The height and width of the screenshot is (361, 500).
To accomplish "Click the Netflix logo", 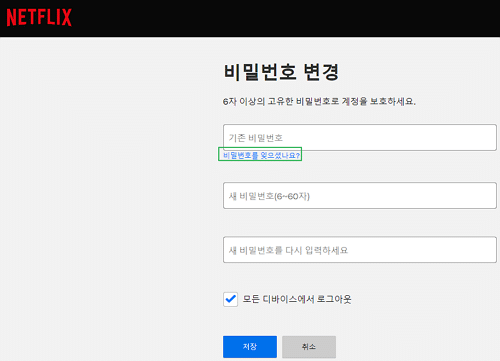I will [39, 17].
